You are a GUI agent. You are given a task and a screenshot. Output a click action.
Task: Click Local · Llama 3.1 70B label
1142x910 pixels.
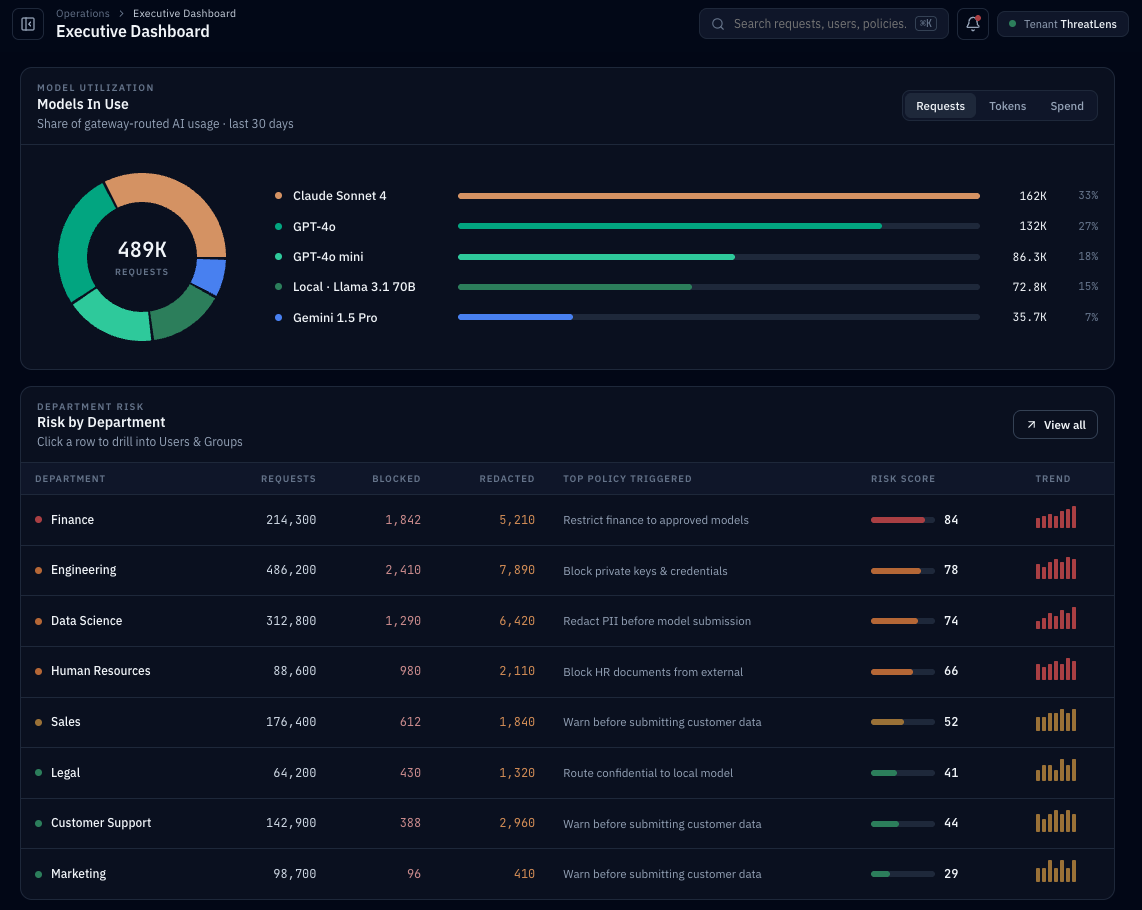354,286
